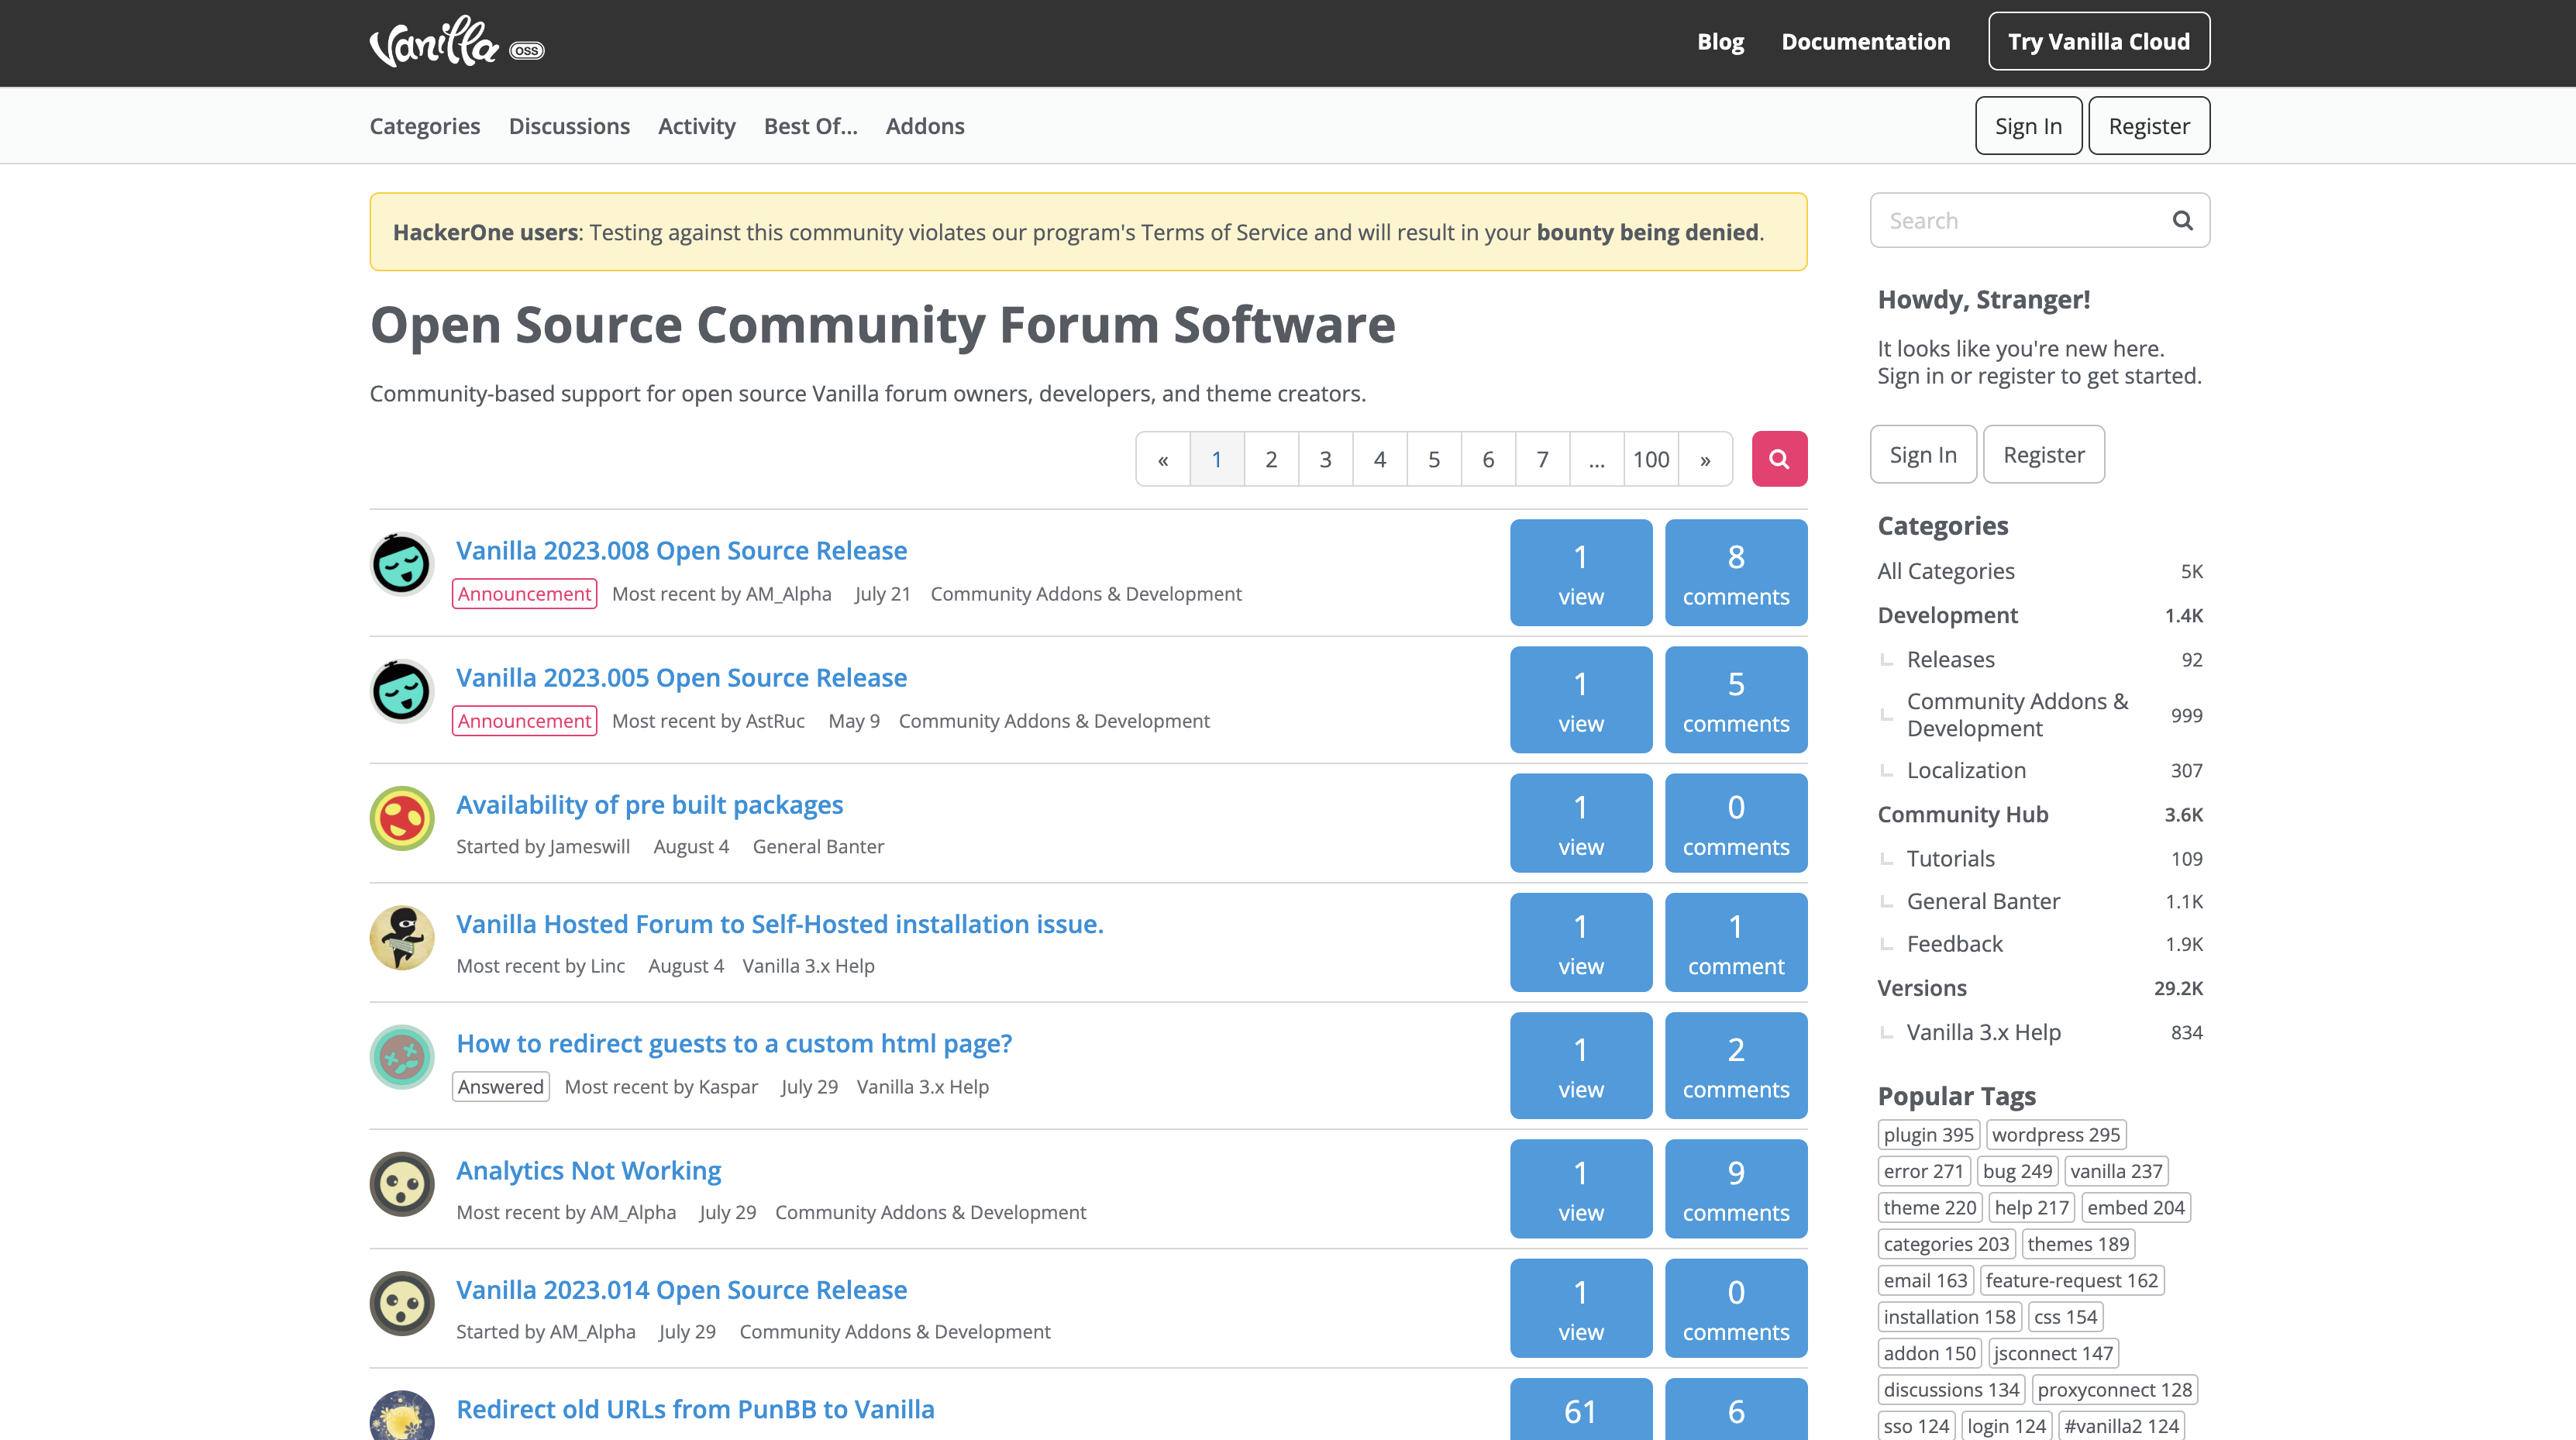Go to next page using » arrow
Viewport: 2576px width, 1440px height.
pos(1705,460)
